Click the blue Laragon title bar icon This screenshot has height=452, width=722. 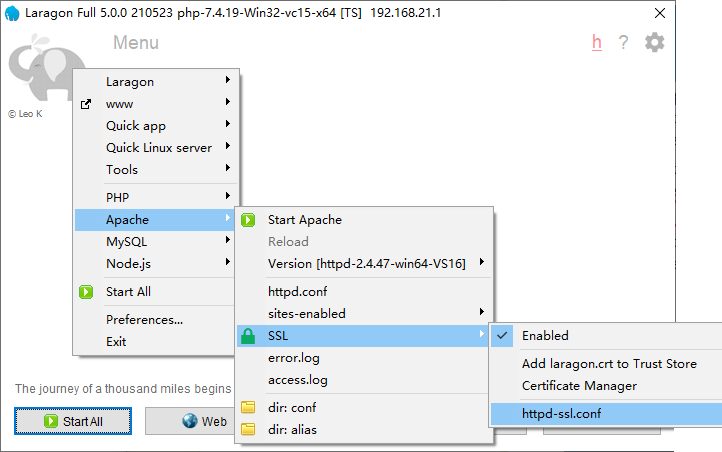(12, 13)
